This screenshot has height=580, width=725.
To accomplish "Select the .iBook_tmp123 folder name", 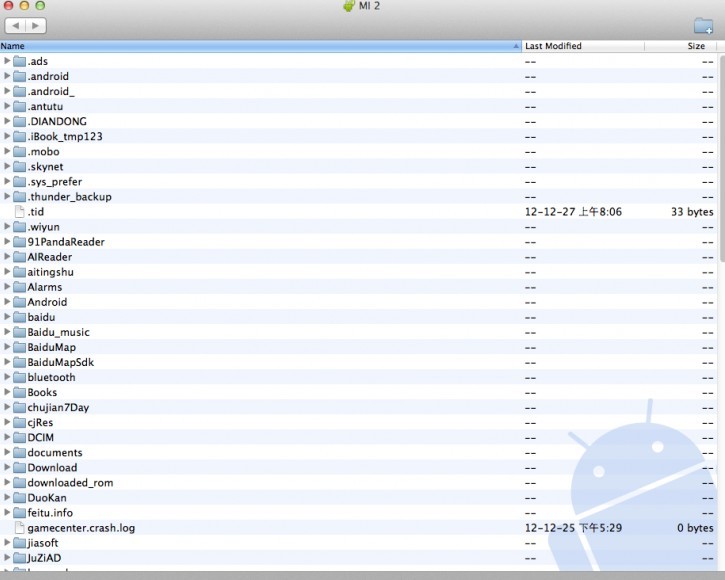I will tap(65, 136).
